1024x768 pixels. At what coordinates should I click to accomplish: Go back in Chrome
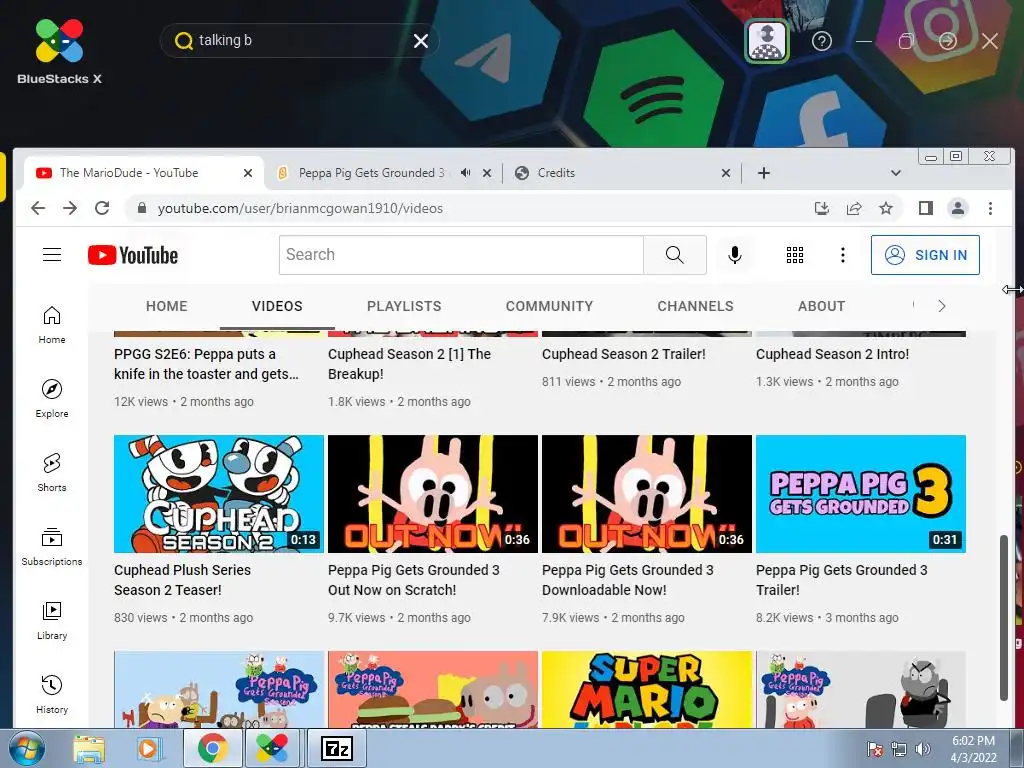pyautogui.click(x=39, y=208)
